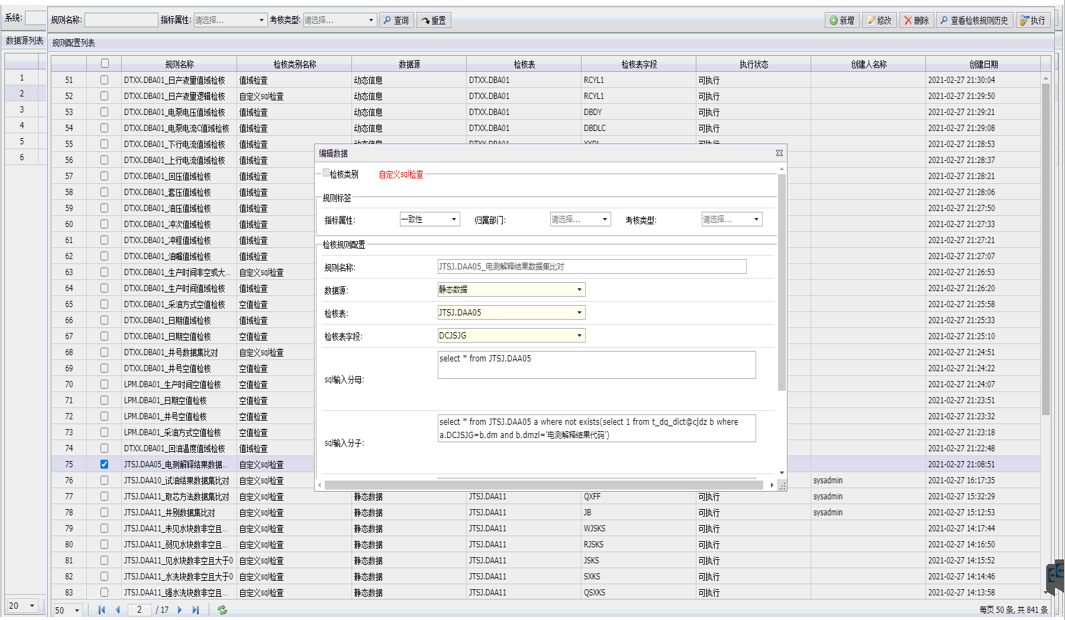Check the checkbox for row 76
Viewport: 1065px width, 620px height.
pos(104,480)
